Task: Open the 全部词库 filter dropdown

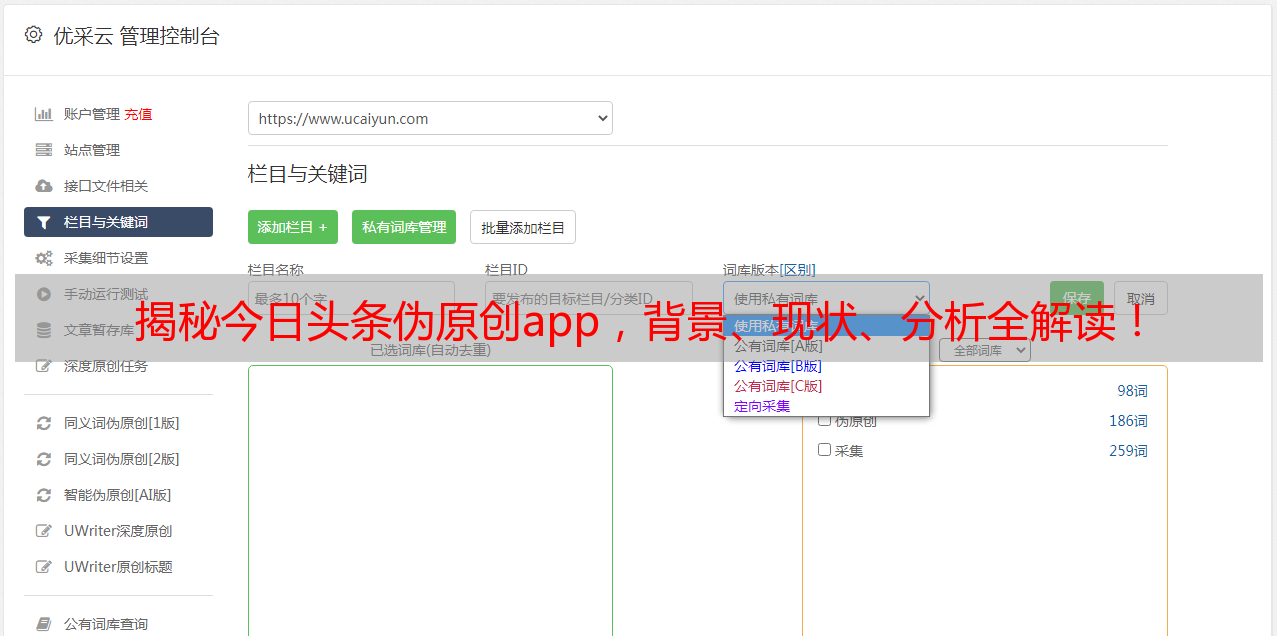Action: click(985, 350)
